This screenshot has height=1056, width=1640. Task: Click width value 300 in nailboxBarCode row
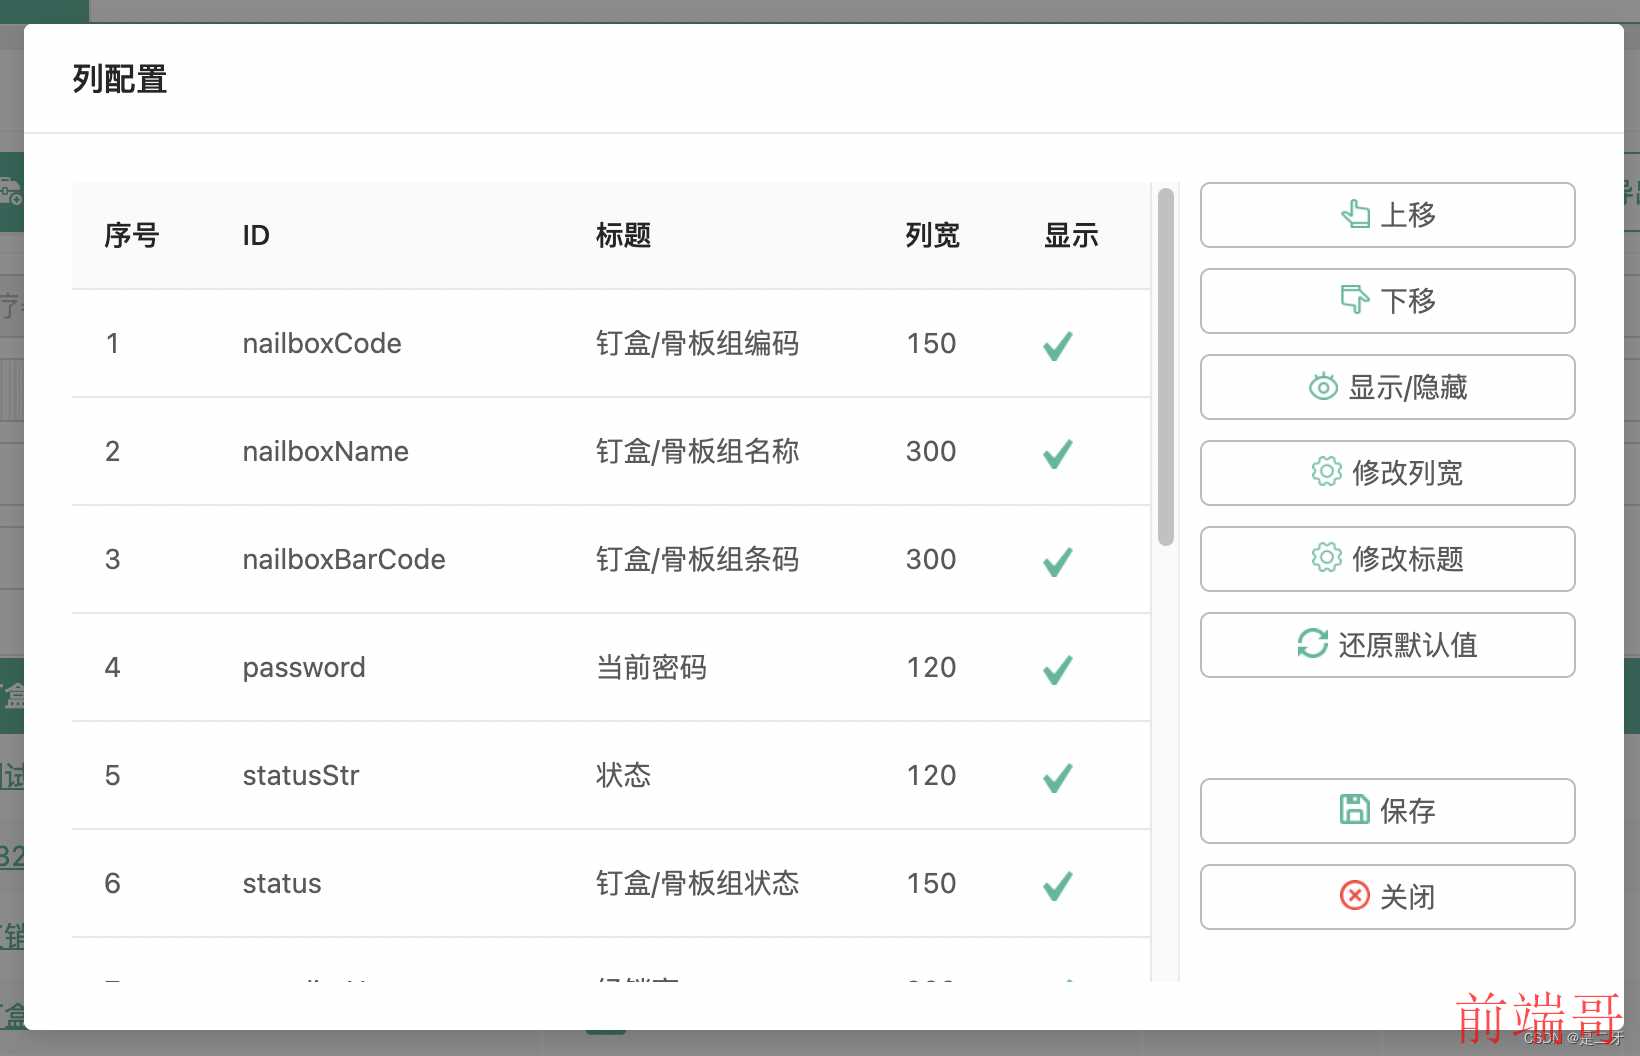(931, 559)
